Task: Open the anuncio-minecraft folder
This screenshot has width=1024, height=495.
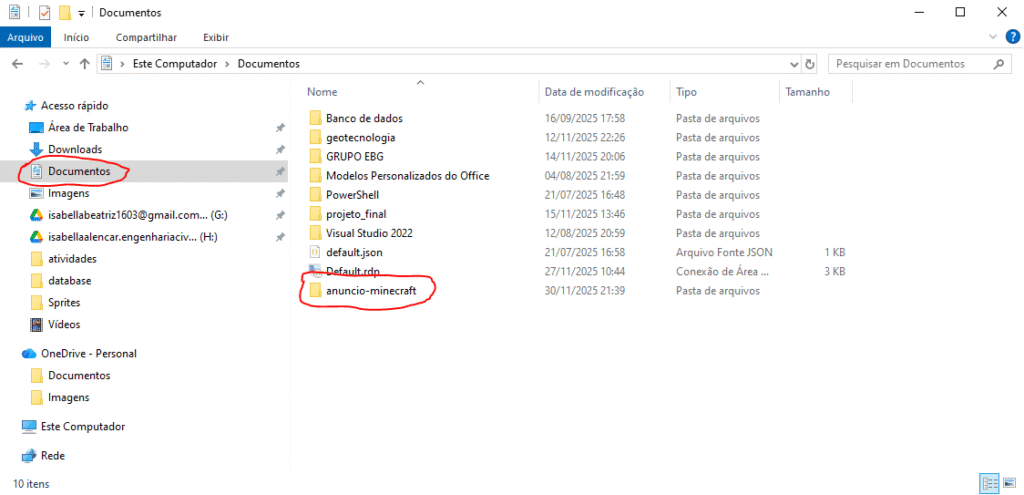Action: (370, 290)
